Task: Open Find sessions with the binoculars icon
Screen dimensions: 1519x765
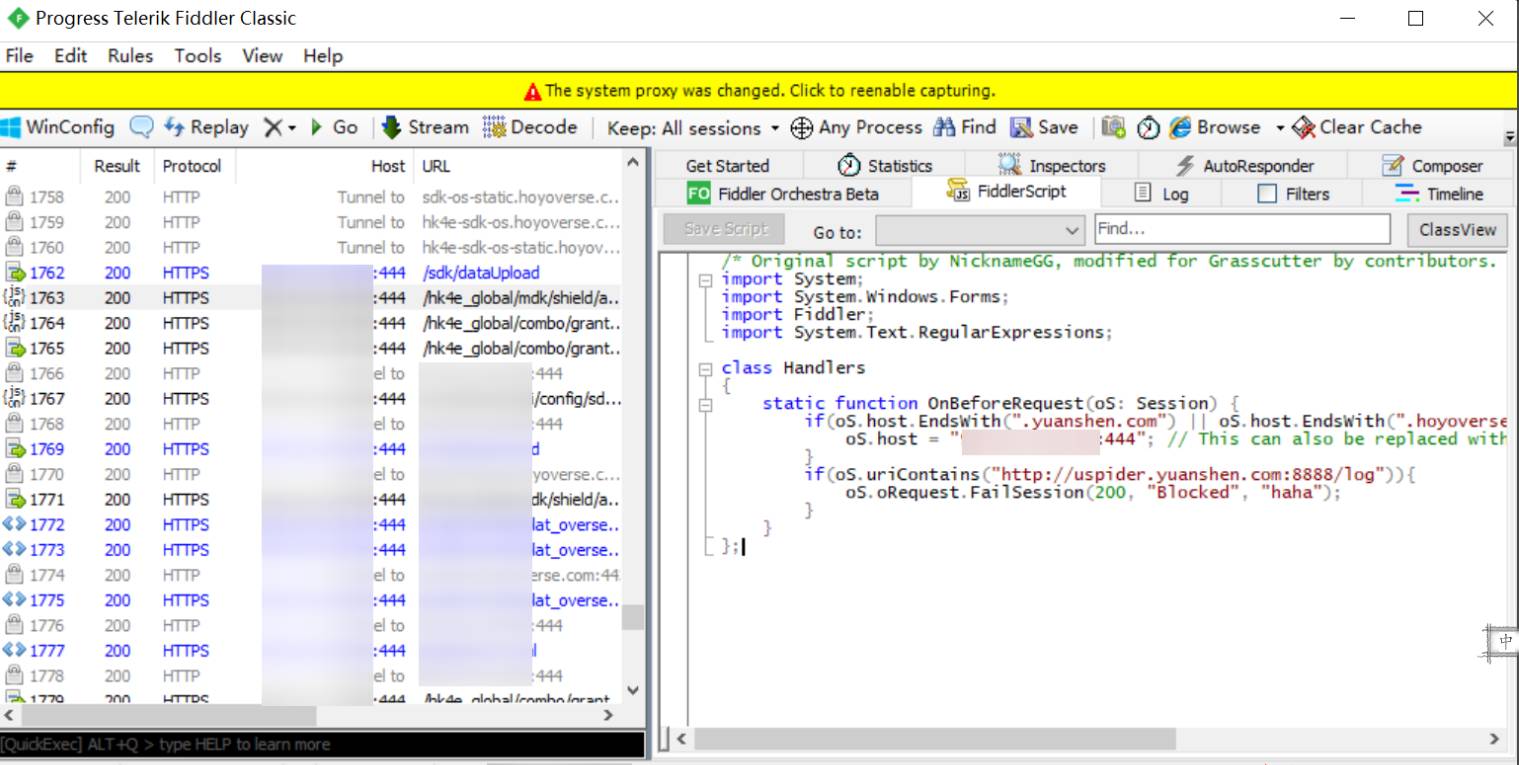Action: tap(964, 127)
